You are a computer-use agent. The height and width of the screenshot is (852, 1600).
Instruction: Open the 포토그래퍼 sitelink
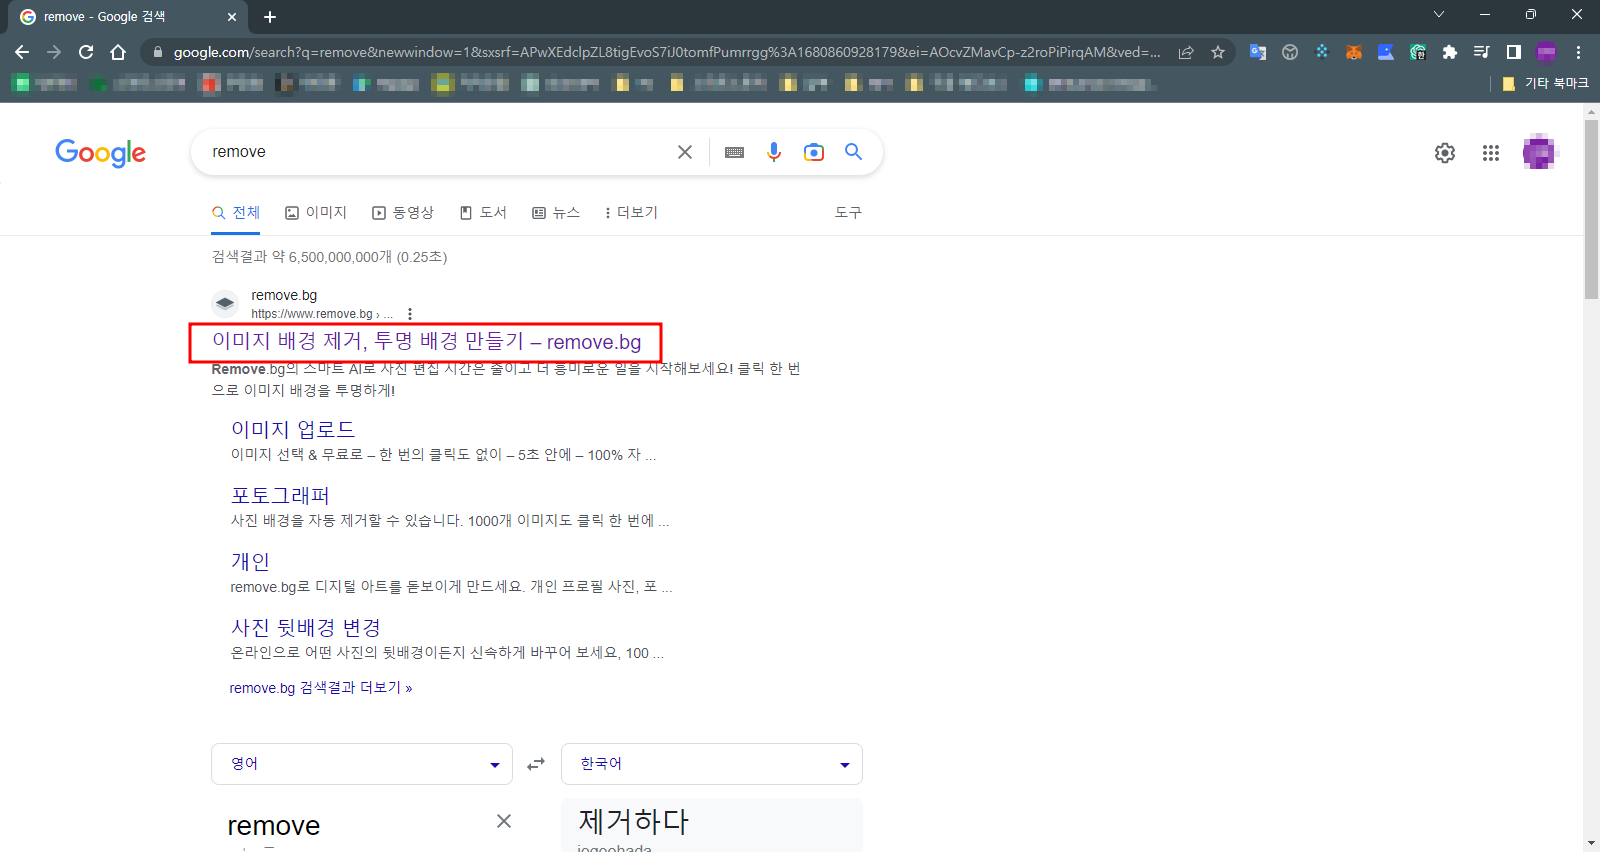[280, 495]
